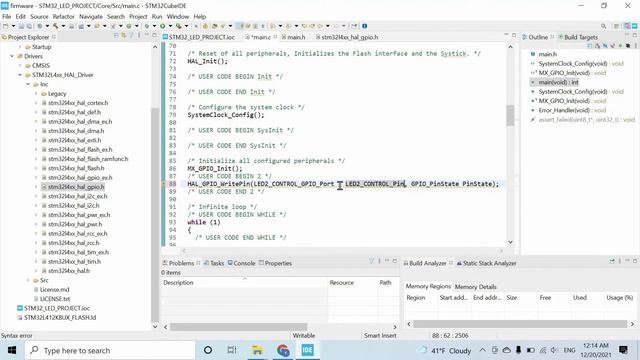Viewport: 640px width, 360px height.
Task: Open File Explorer from taskbar
Action: coord(257,350)
